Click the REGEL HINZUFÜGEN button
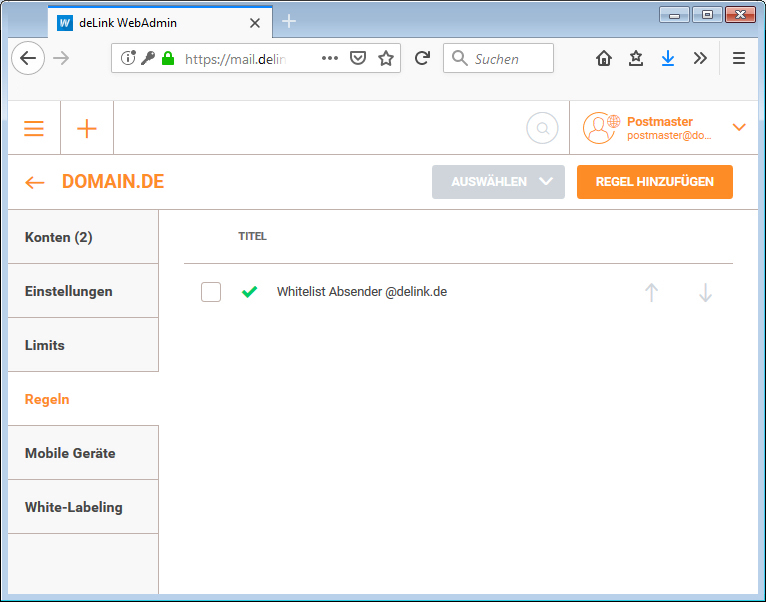 [x=654, y=182]
